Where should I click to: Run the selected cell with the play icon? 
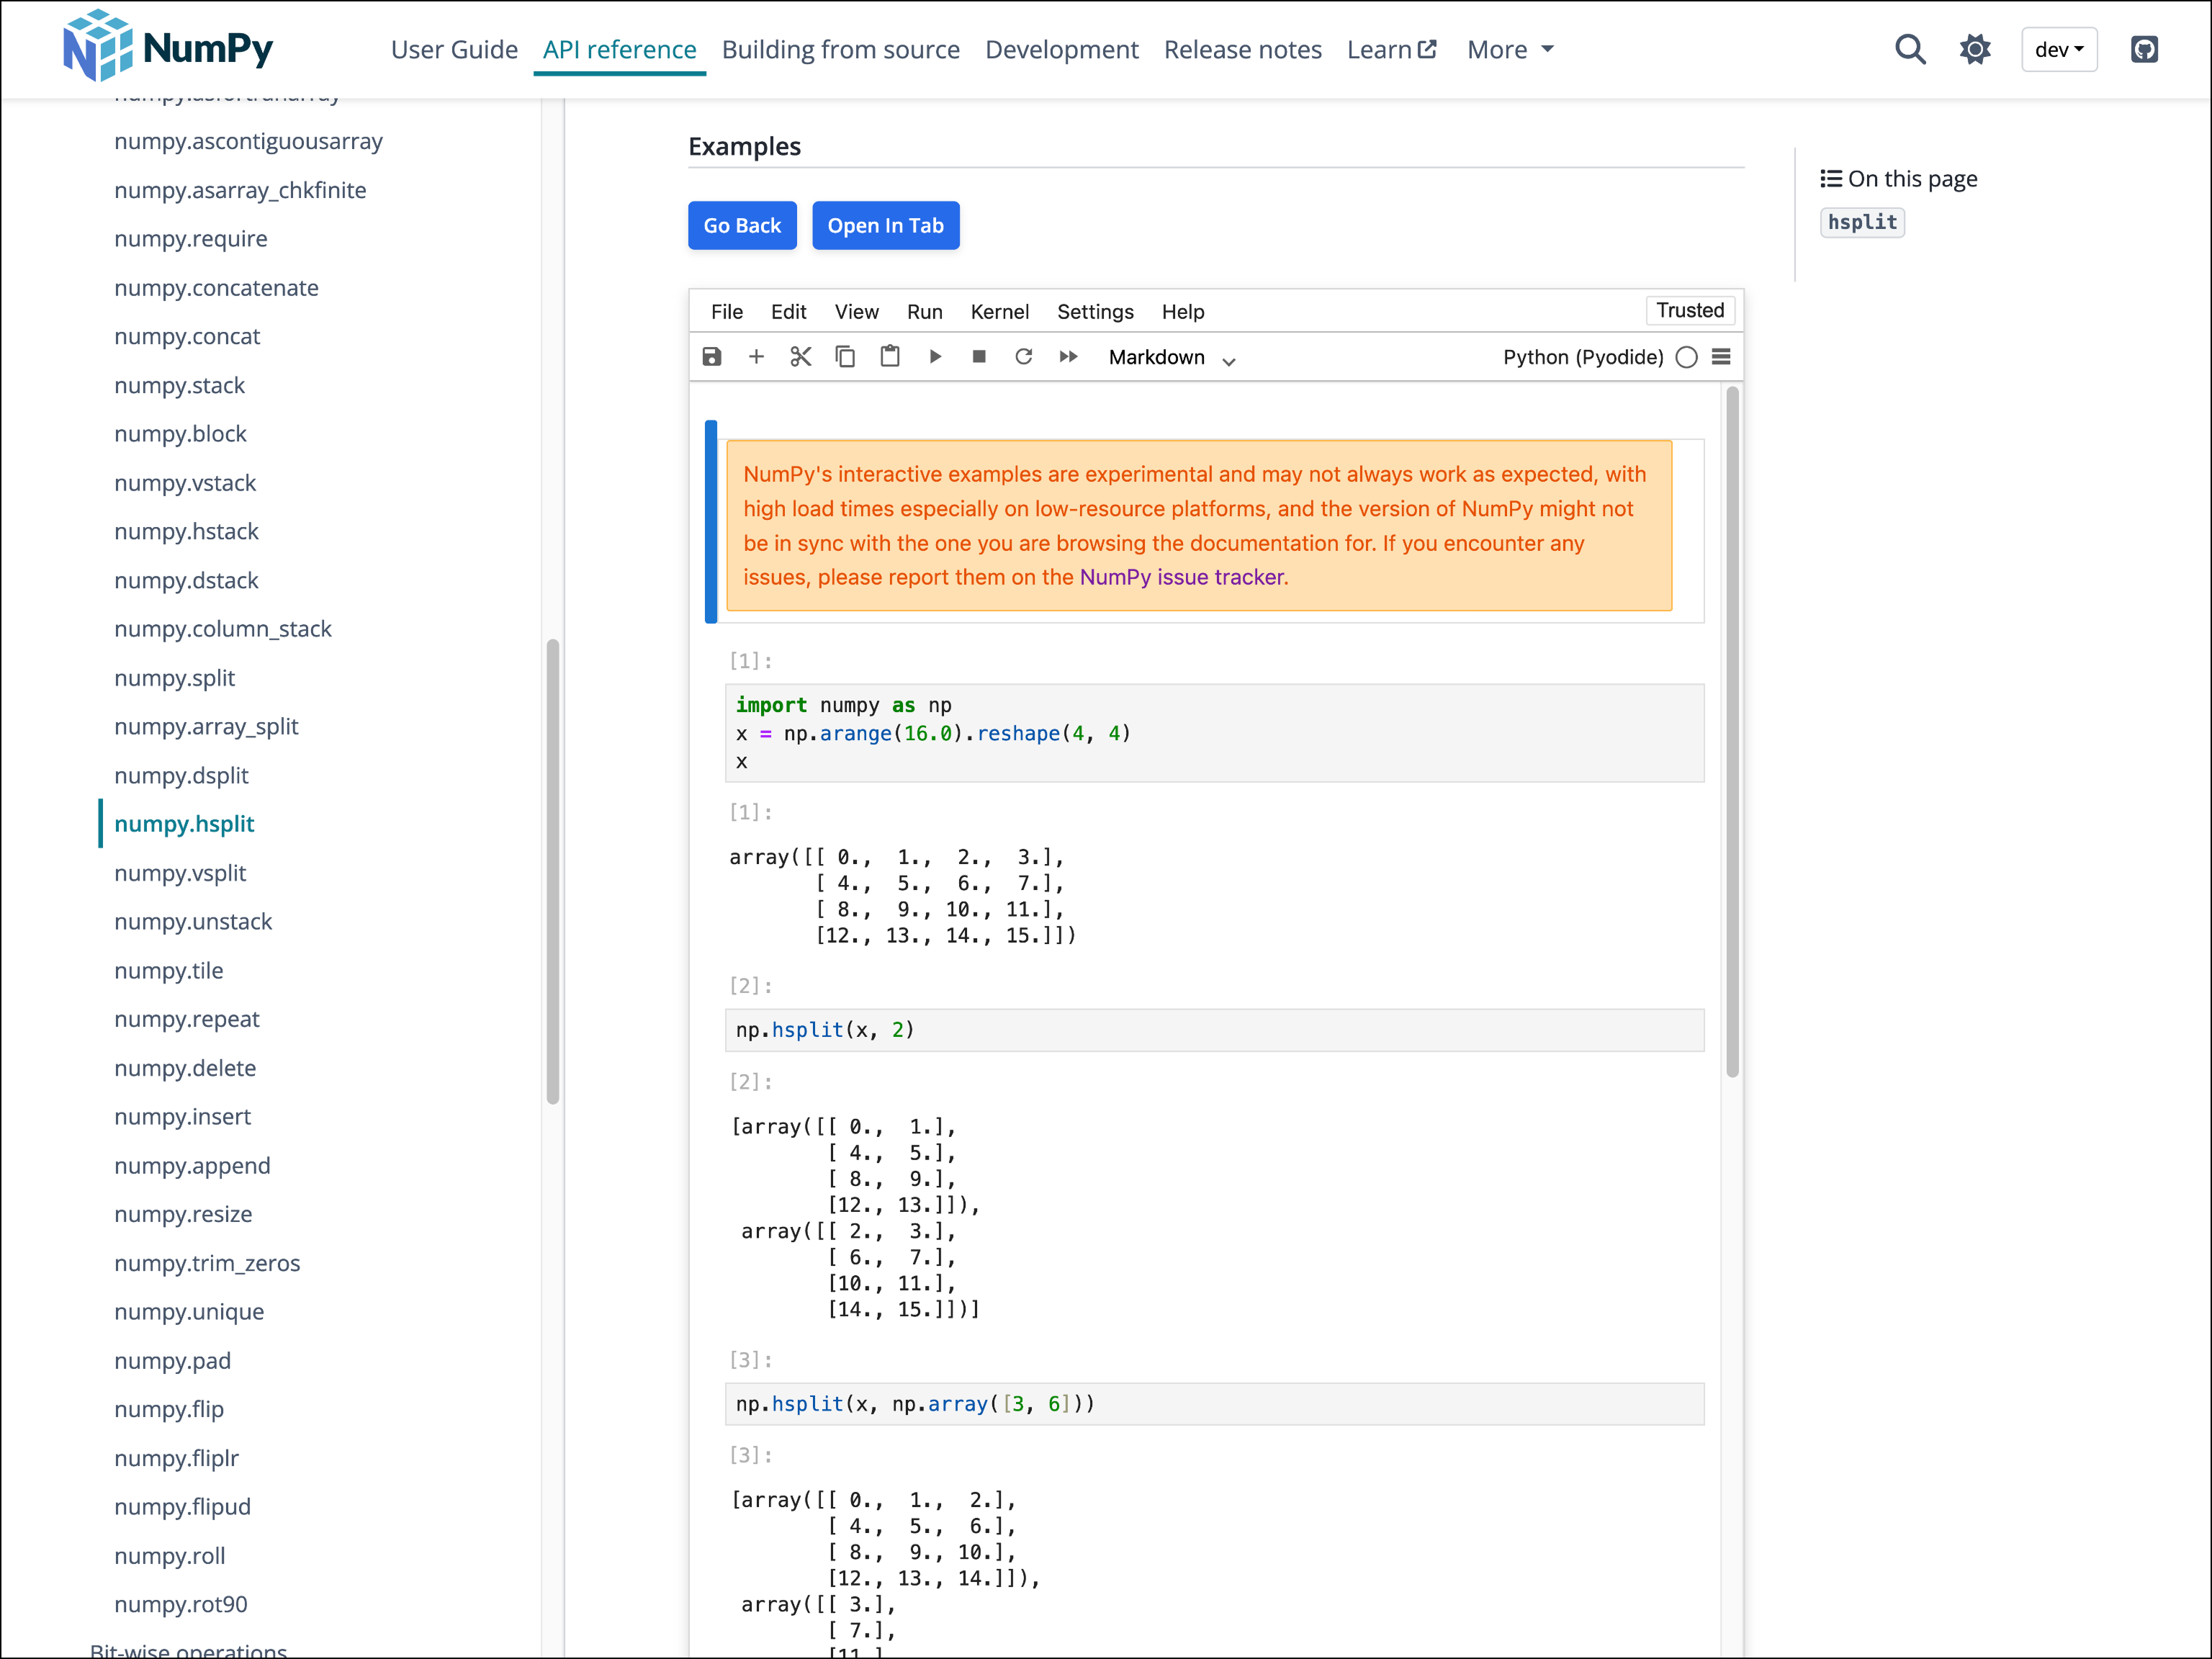(x=935, y=357)
